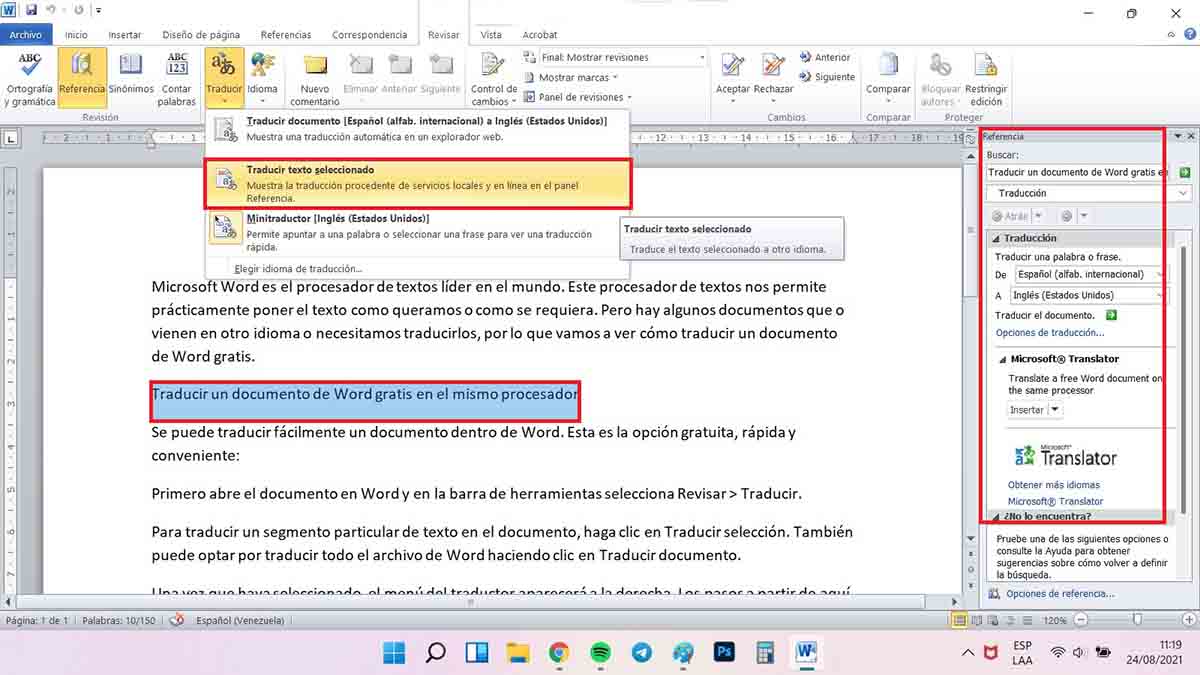Switch to Diseño de página tab
This screenshot has width=1200, height=675.
tap(201, 34)
